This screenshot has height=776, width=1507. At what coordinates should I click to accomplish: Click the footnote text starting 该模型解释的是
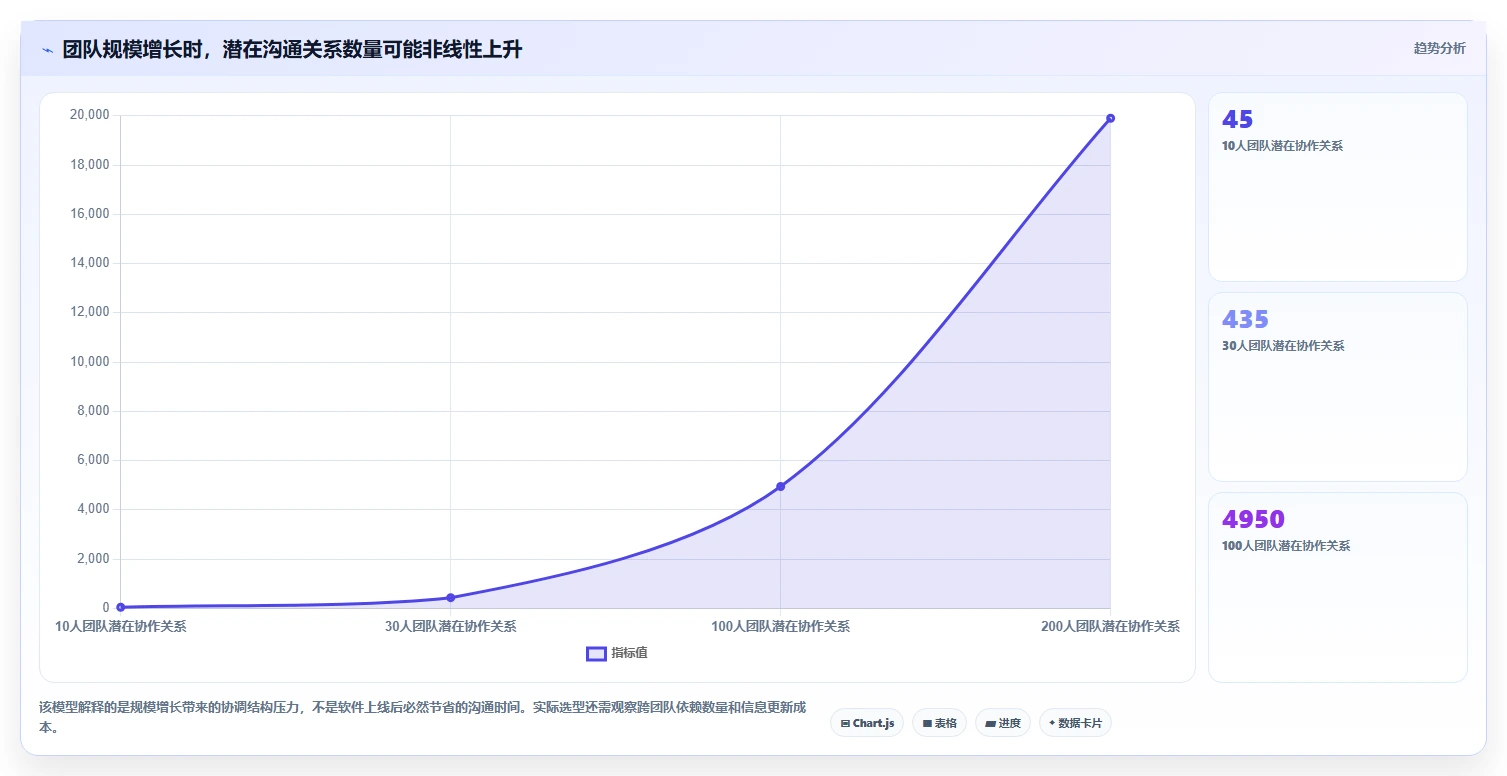click(424, 718)
